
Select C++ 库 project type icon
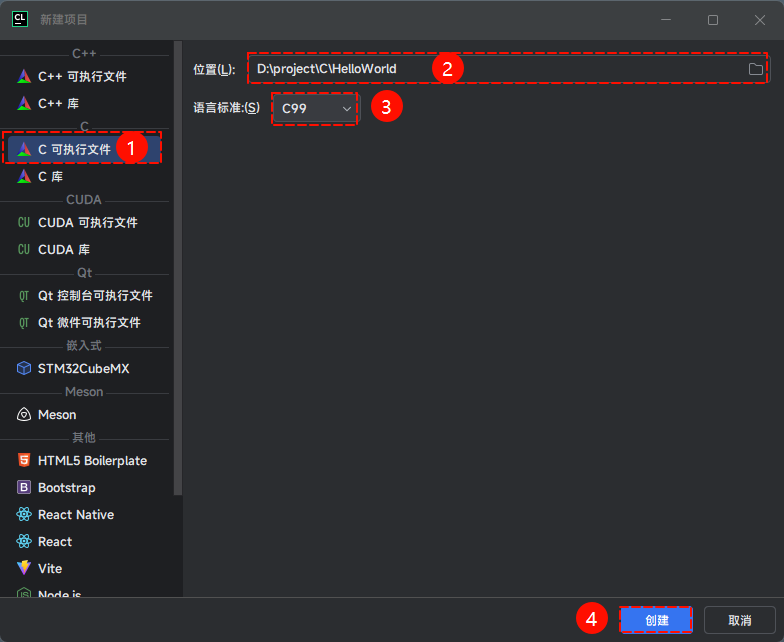point(24,103)
